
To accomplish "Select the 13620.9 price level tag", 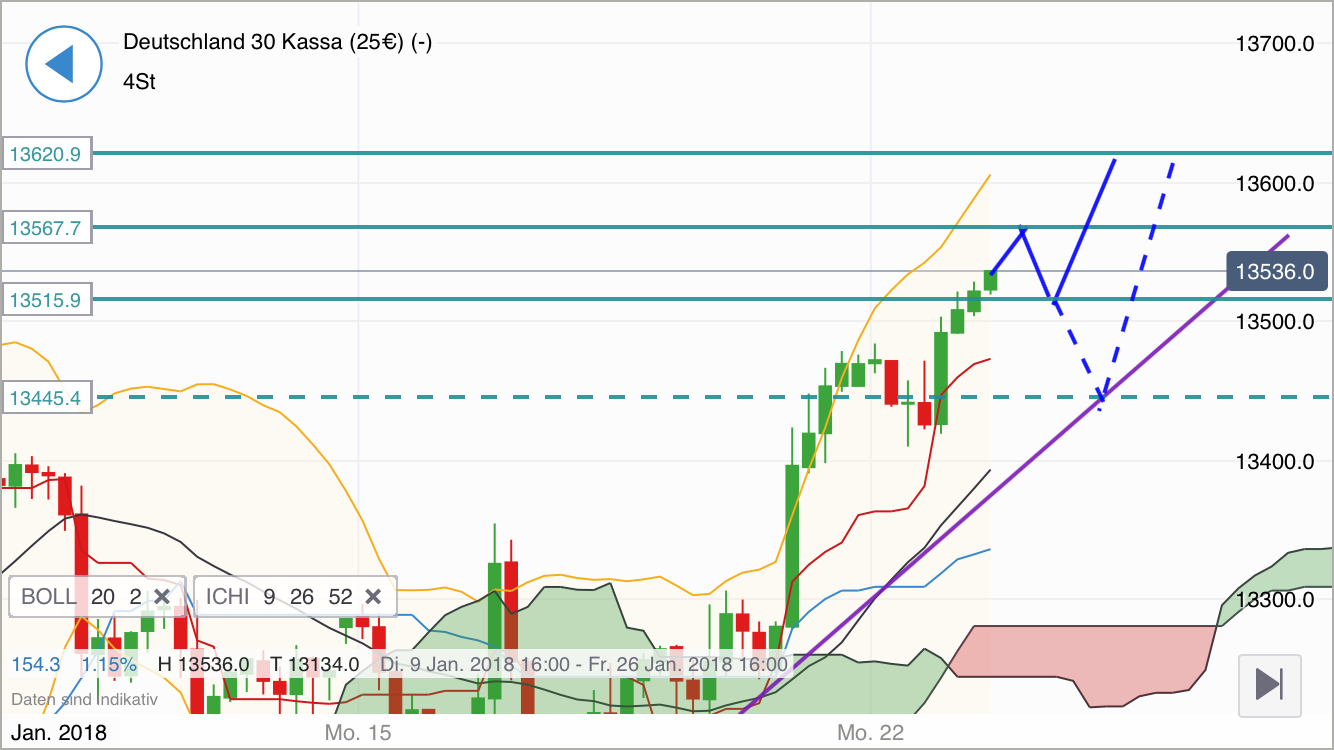I will point(45,153).
